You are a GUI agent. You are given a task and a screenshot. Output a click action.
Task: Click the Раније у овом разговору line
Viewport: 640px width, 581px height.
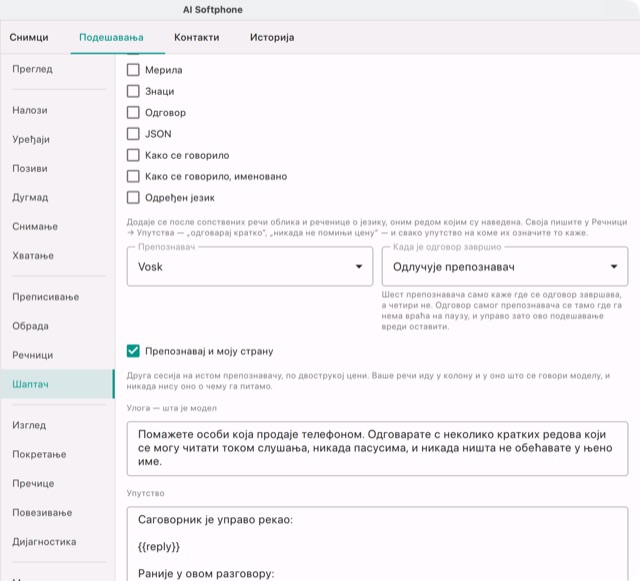pyautogui.click(x=206, y=574)
